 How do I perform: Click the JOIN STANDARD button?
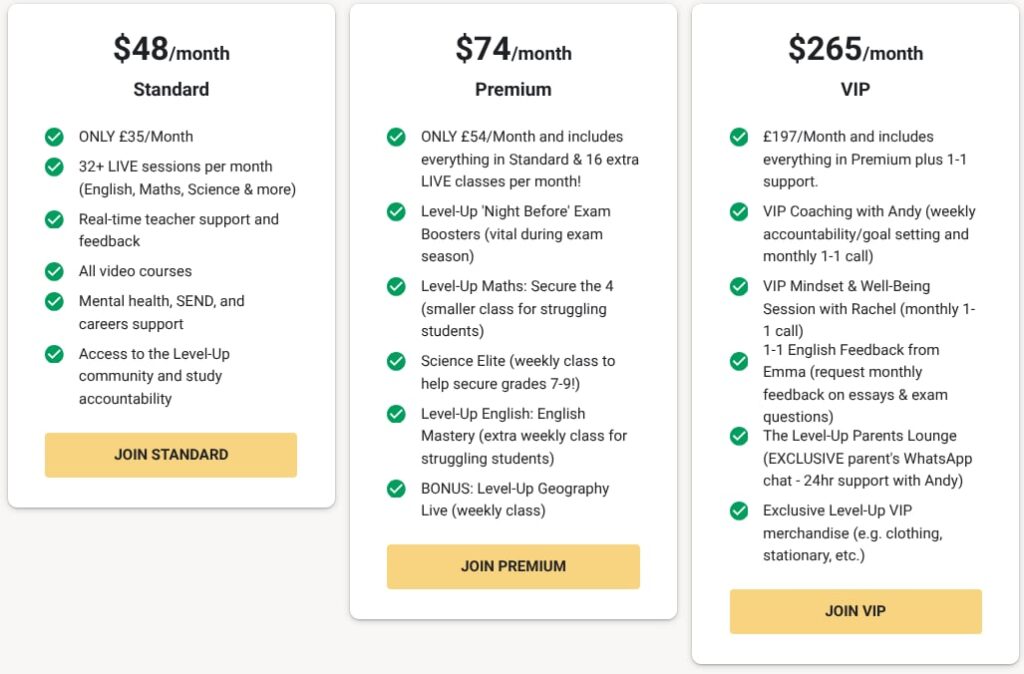click(x=171, y=455)
